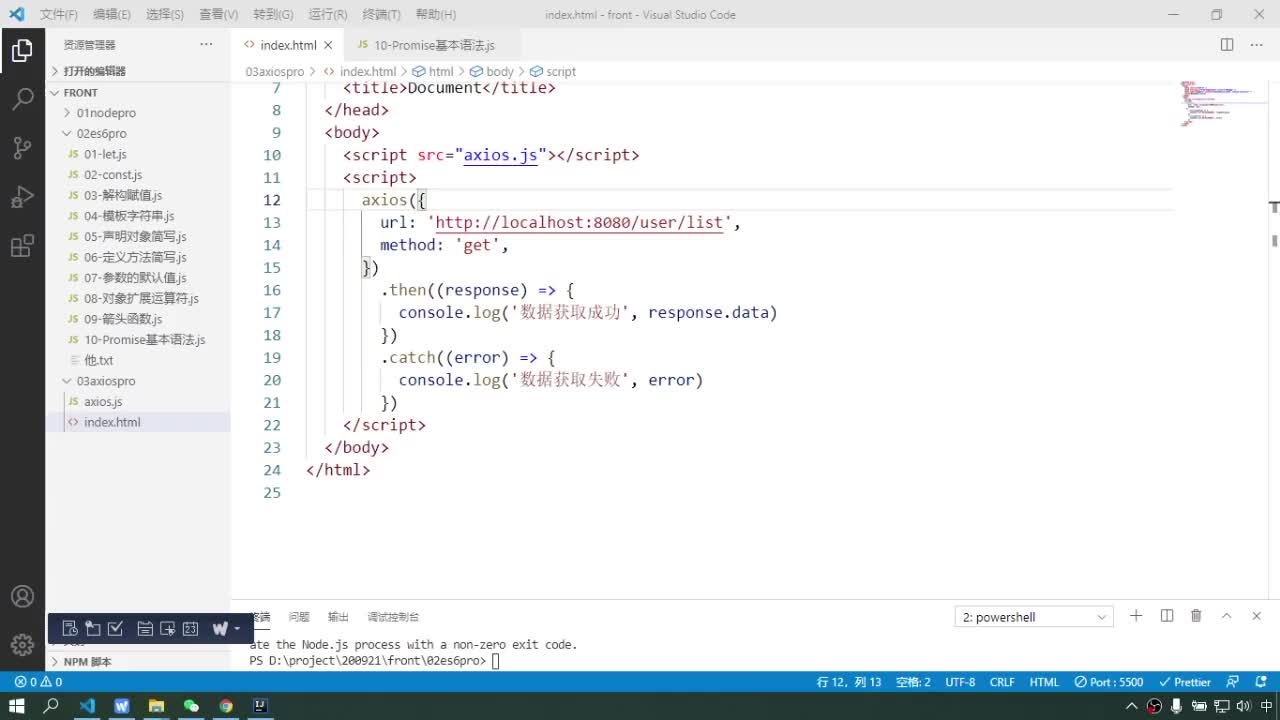Image resolution: width=1280 pixels, height=720 pixels.
Task: Expand the 01nodepro folder
Action: 138,113
